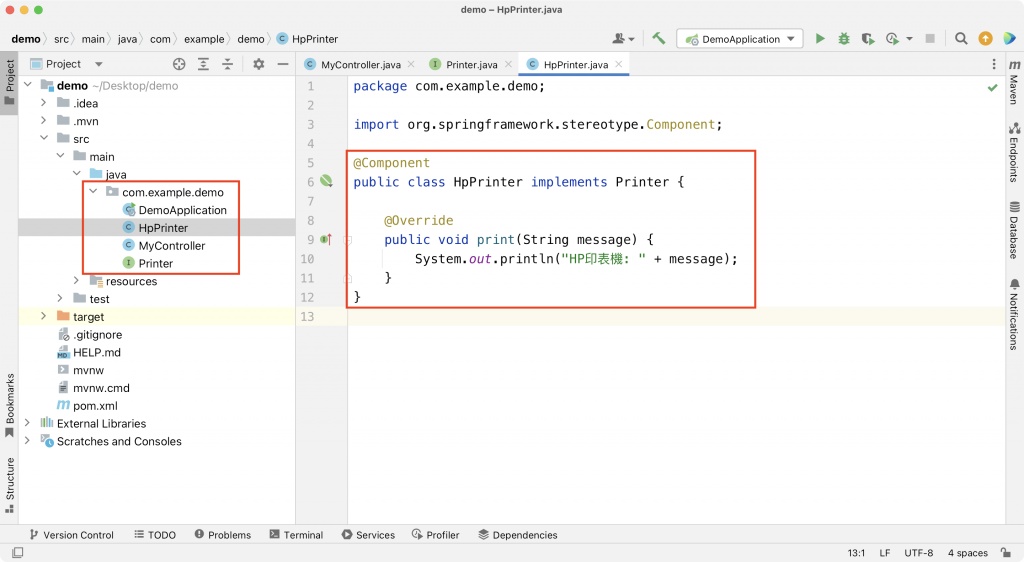Image resolution: width=1024 pixels, height=562 pixels.
Task: Expand all in the Project panel
Action: (203, 64)
